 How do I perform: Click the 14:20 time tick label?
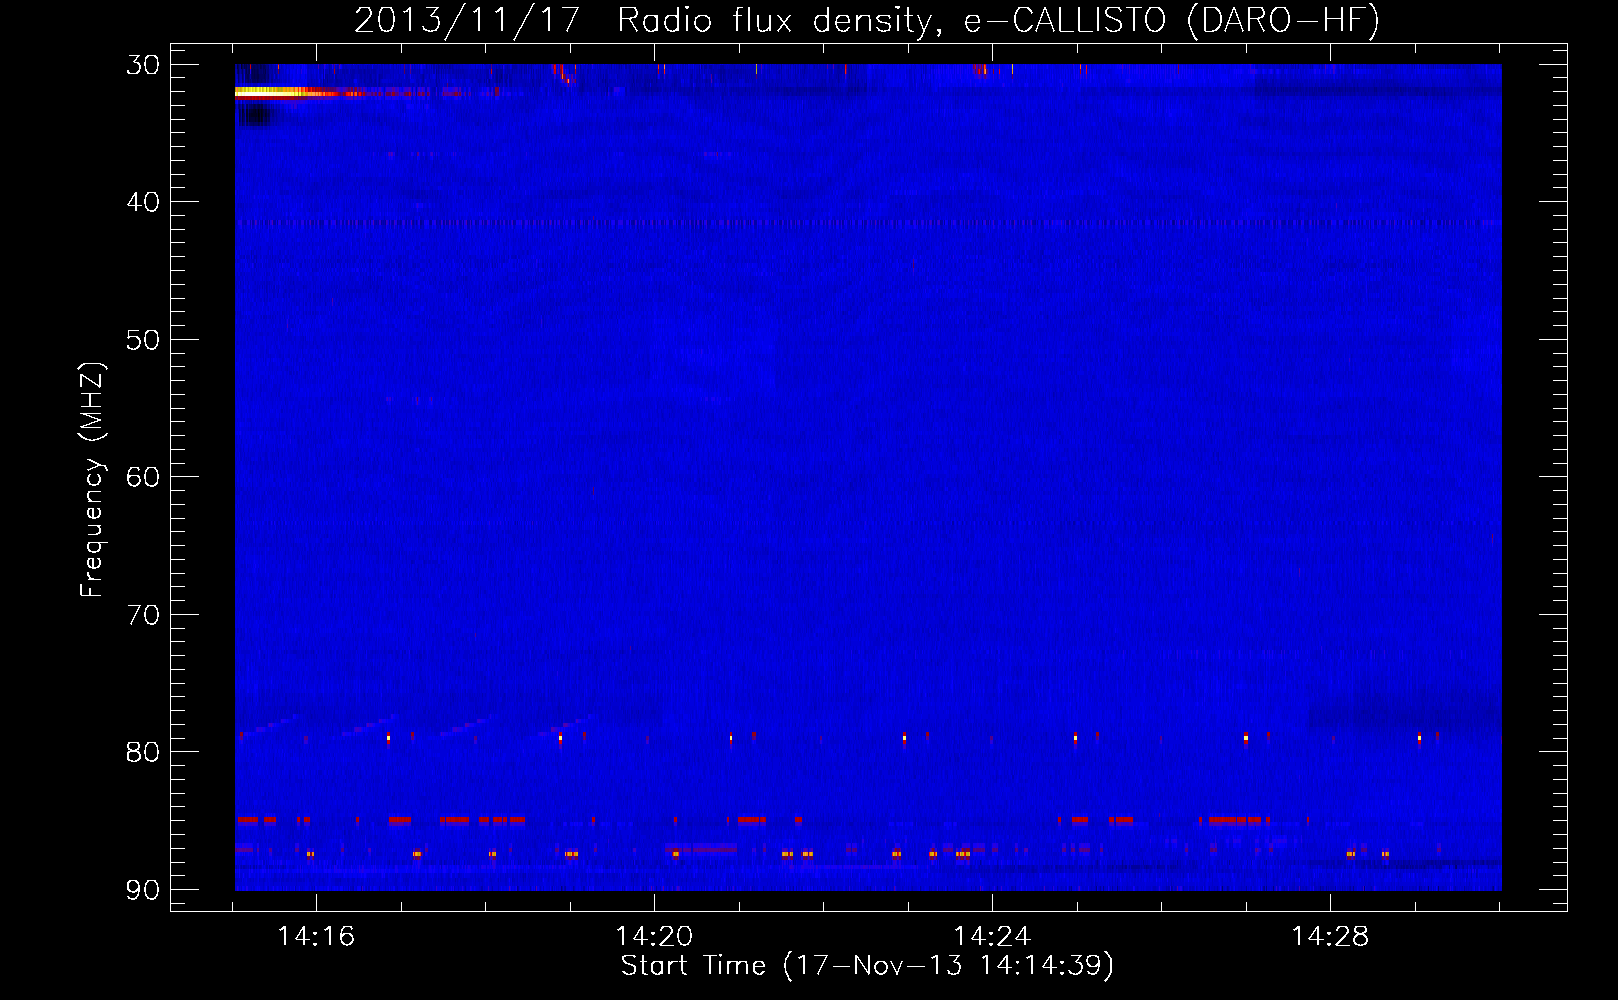click(654, 937)
